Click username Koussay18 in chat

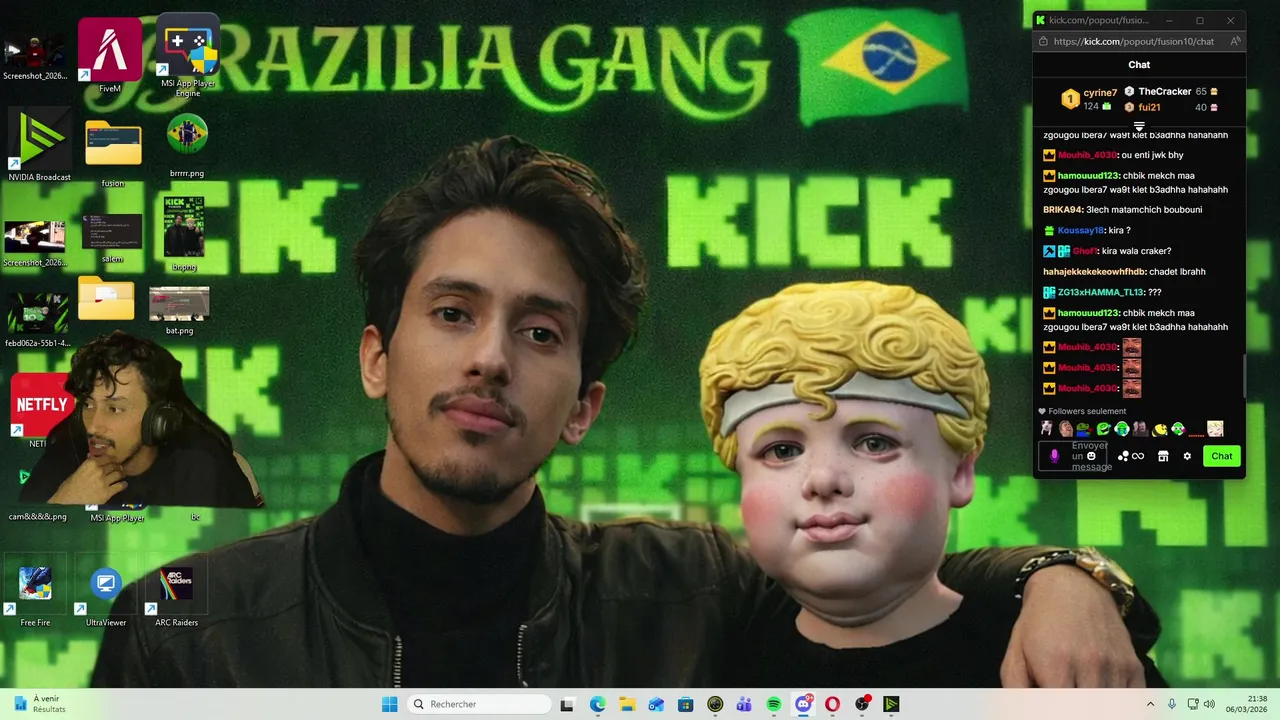click(1081, 230)
